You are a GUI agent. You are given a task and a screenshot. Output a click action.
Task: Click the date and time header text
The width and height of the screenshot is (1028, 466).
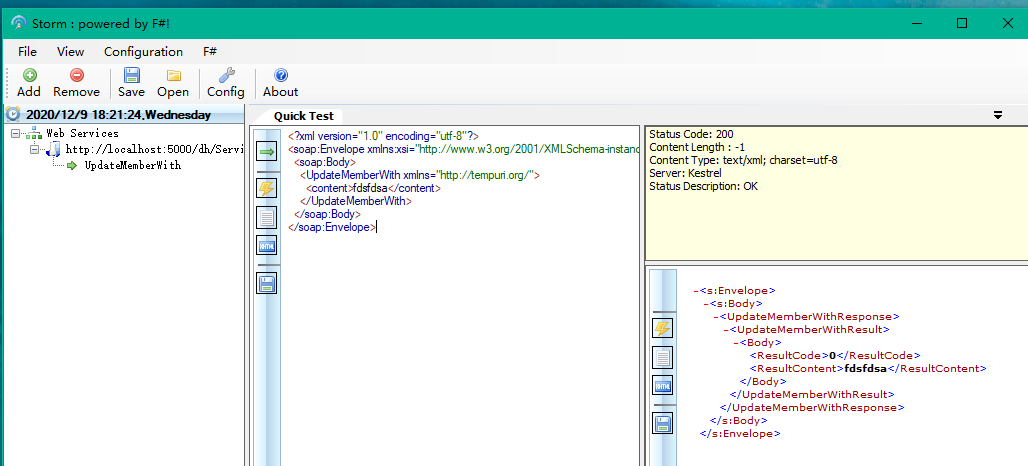(119, 115)
